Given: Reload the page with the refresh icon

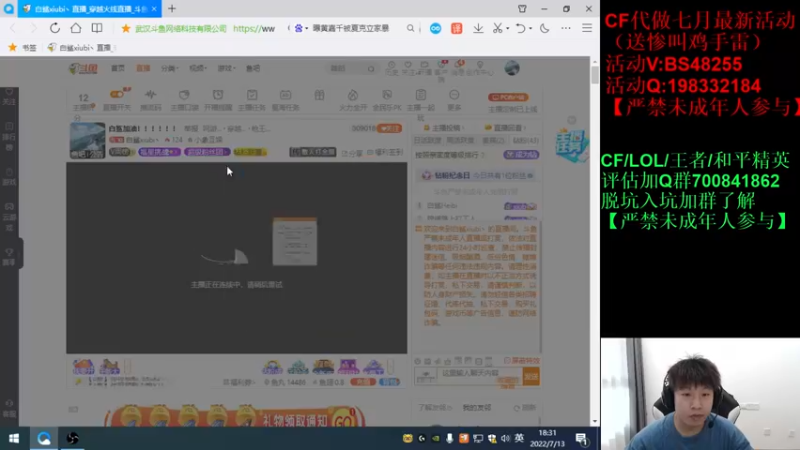Looking at the screenshot, I should (x=55, y=28).
